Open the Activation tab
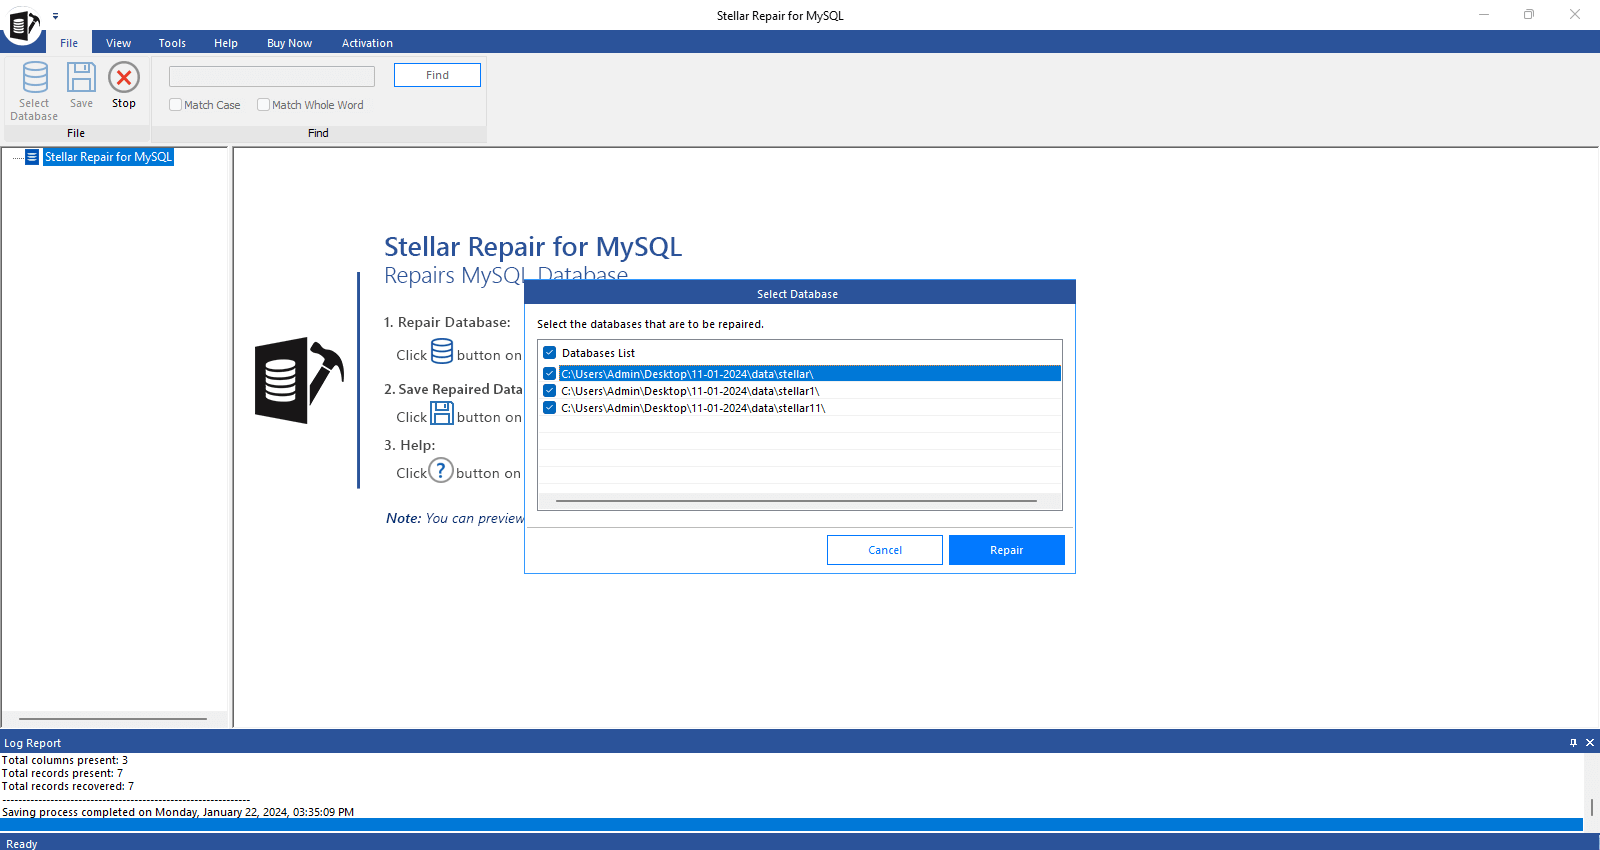1600x850 pixels. click(x=367, y=43)
